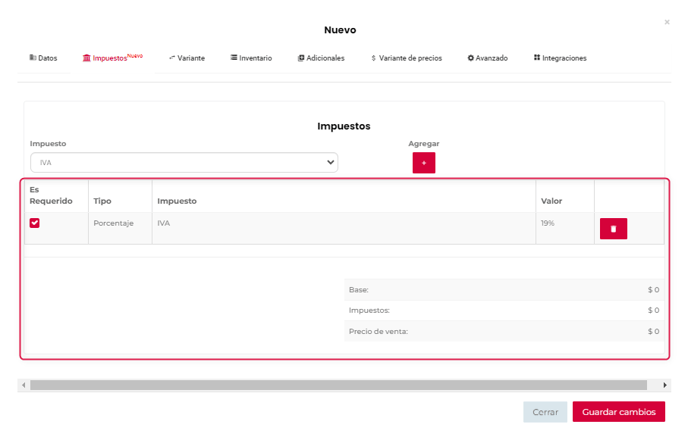Select the Integraciones tab
The image size is (688, 440).
[x=560, y=58]
